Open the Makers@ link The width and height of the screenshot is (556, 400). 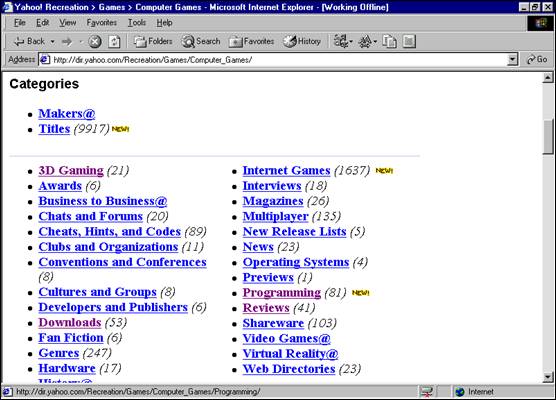point(67,113)
